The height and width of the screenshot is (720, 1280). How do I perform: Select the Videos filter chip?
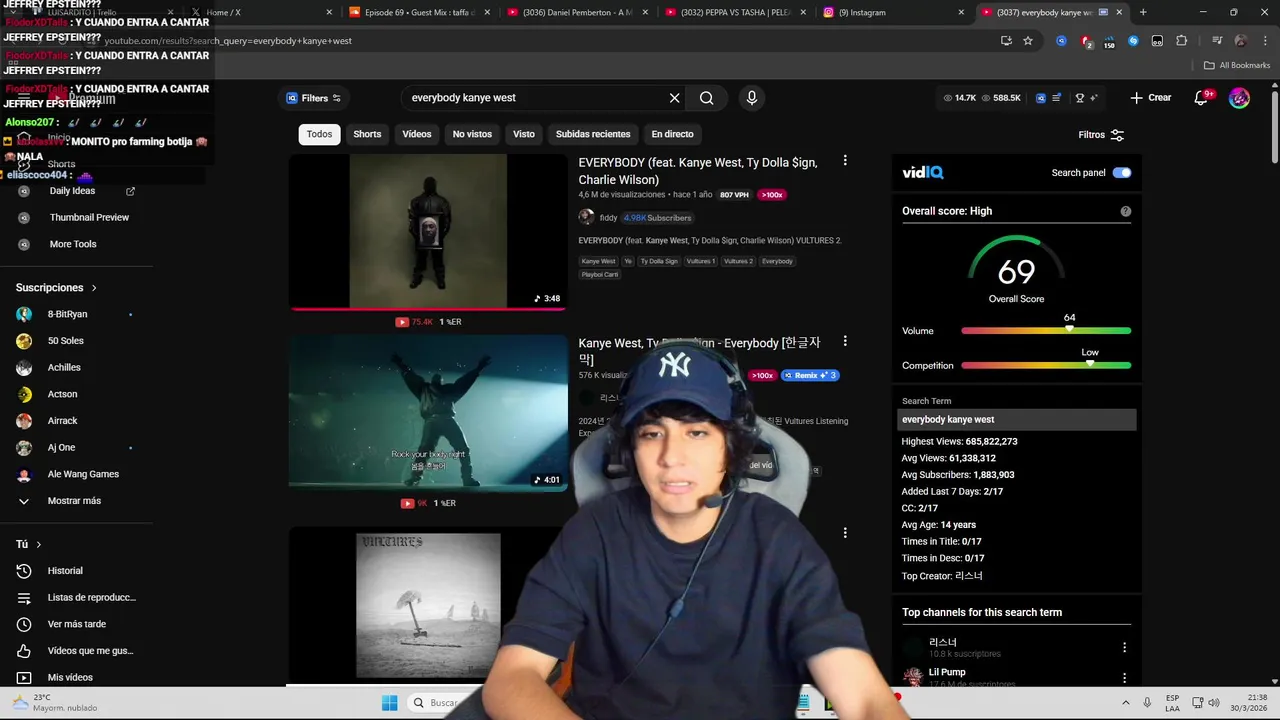417,134
